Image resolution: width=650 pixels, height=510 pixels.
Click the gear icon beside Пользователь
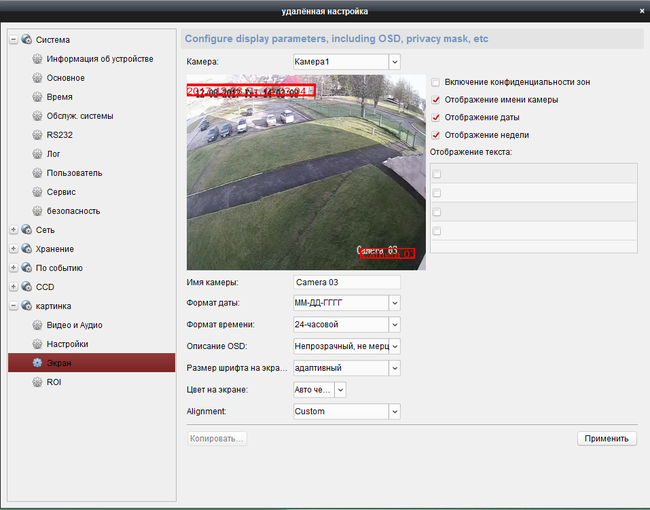click(38, 173)
